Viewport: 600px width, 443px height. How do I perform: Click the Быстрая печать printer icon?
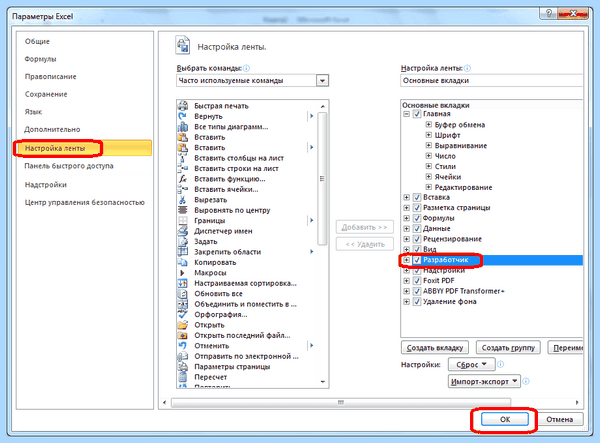tap(183, 106)
